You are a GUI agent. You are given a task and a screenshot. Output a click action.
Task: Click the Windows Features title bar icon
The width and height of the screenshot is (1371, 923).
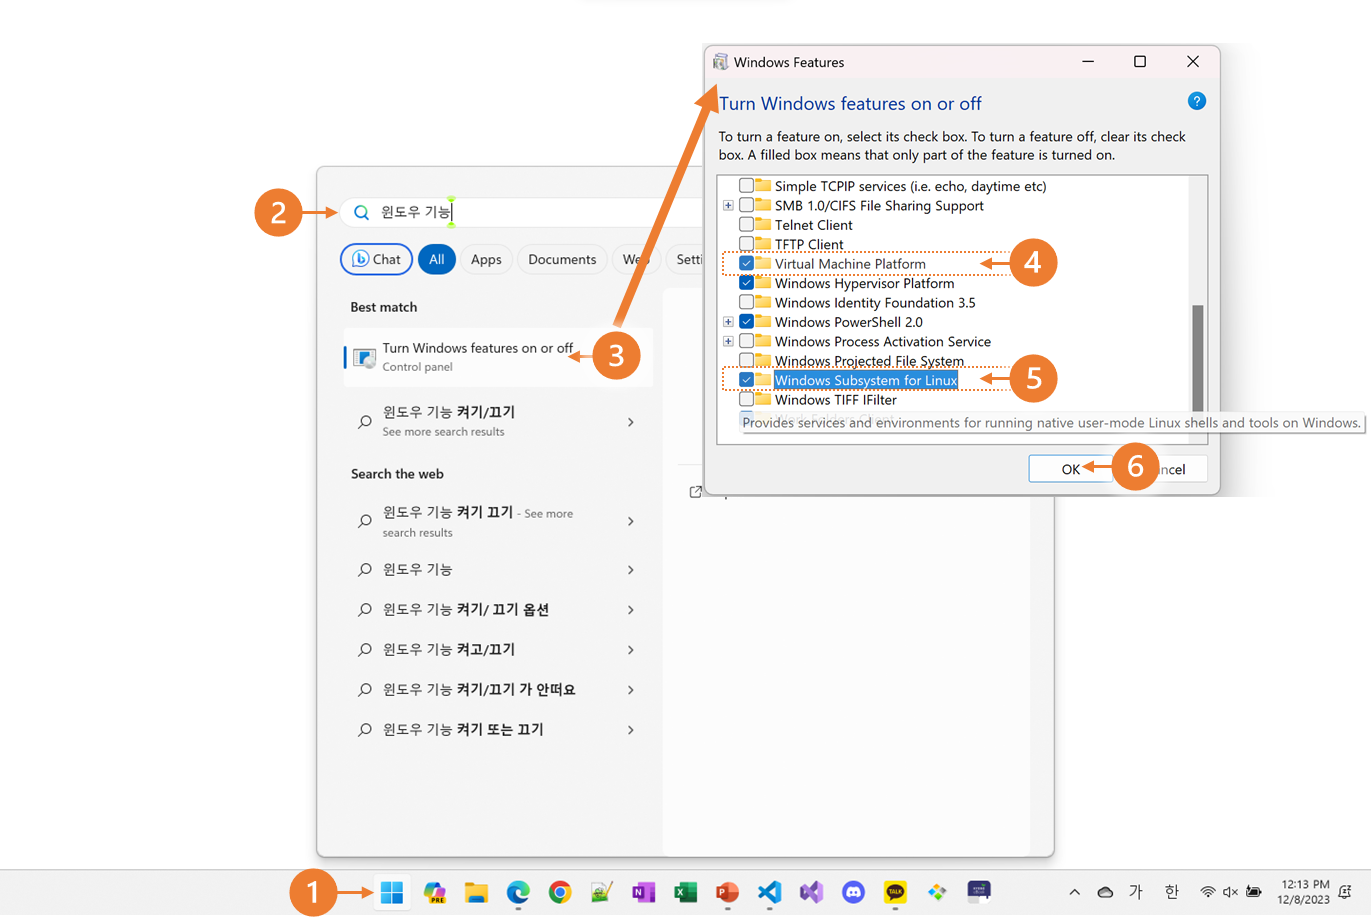[x=720, y=62]
